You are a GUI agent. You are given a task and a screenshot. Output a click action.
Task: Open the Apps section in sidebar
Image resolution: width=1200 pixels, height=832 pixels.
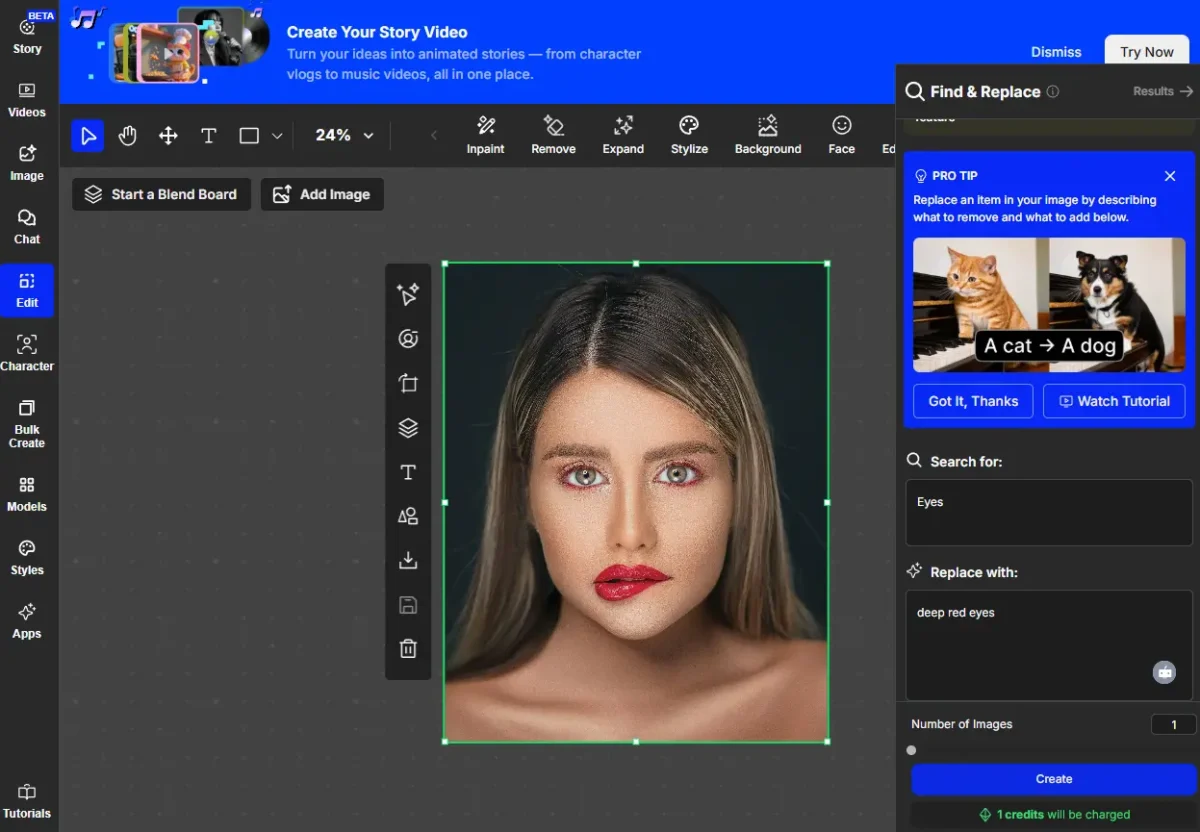tap(27, 621)
